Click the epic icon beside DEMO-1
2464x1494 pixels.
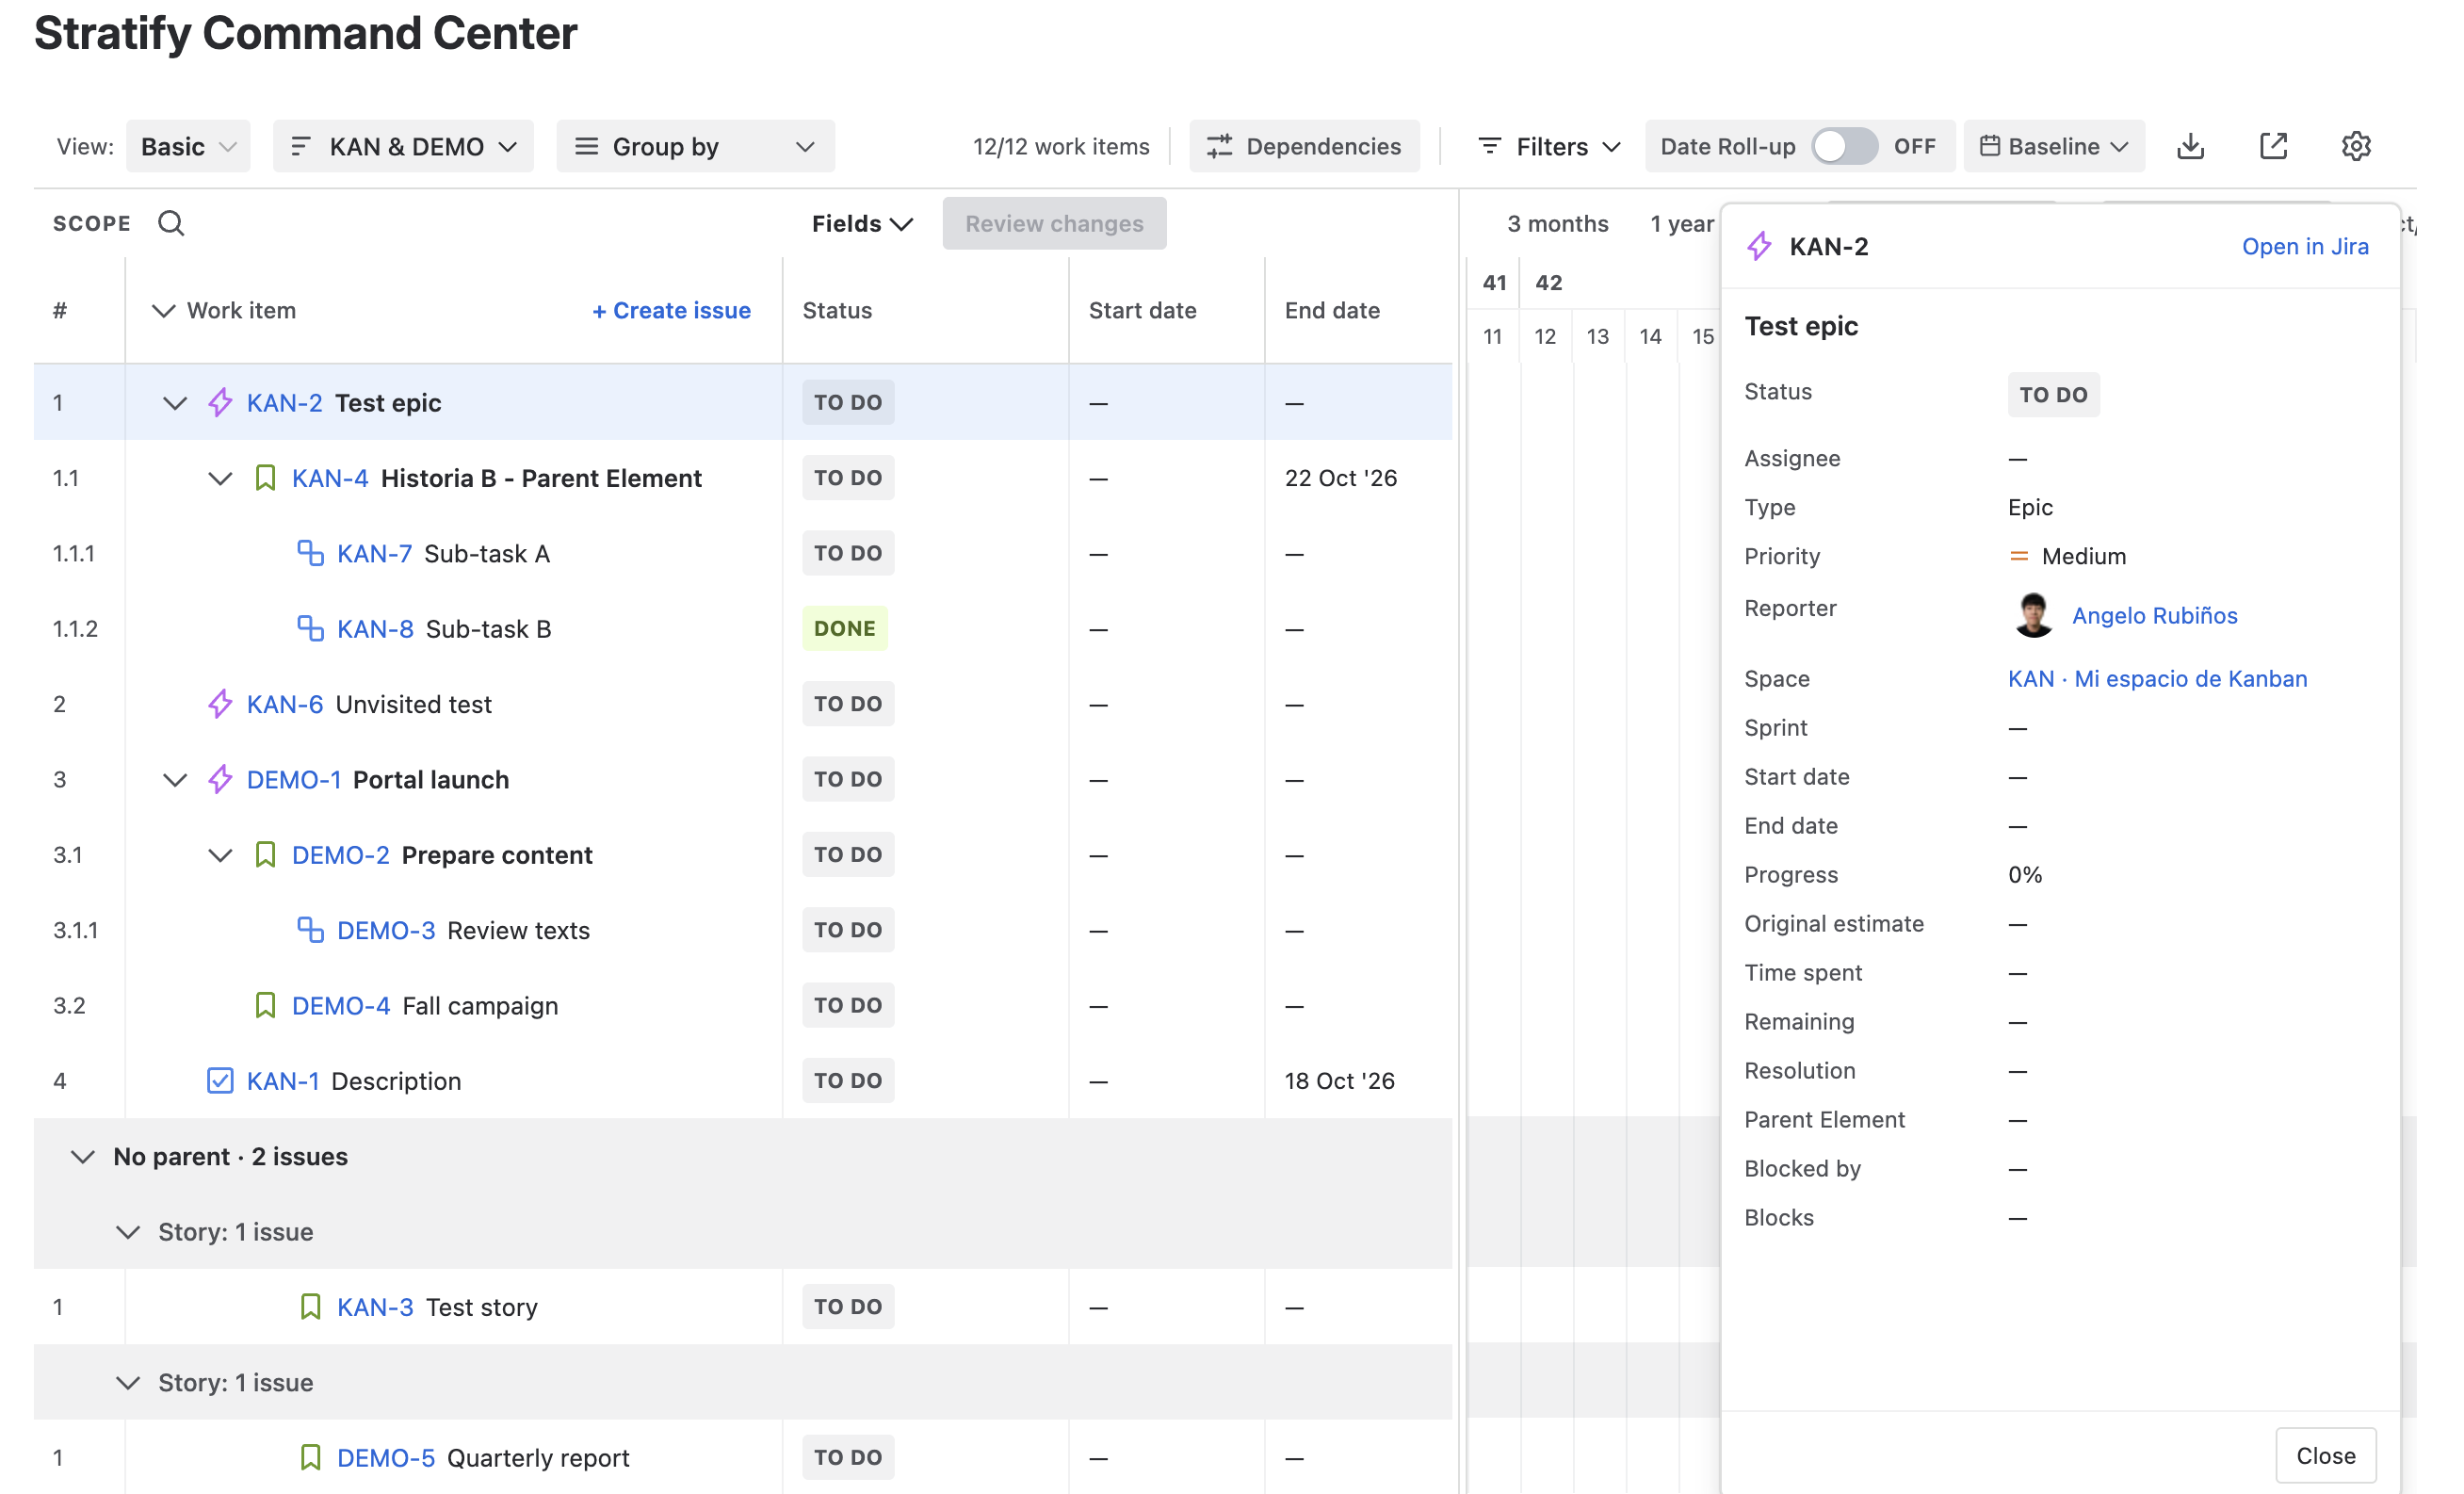pos(220,779)
